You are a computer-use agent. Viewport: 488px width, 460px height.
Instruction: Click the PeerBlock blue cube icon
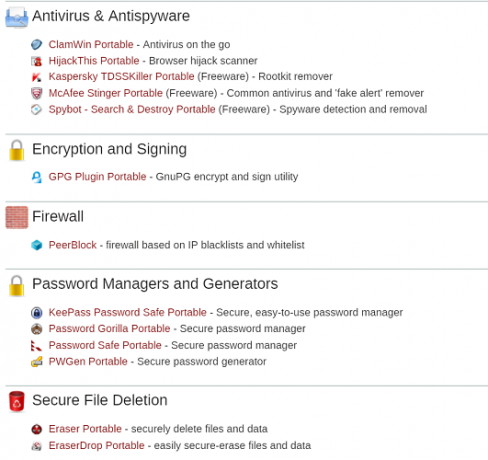point(37,245)
